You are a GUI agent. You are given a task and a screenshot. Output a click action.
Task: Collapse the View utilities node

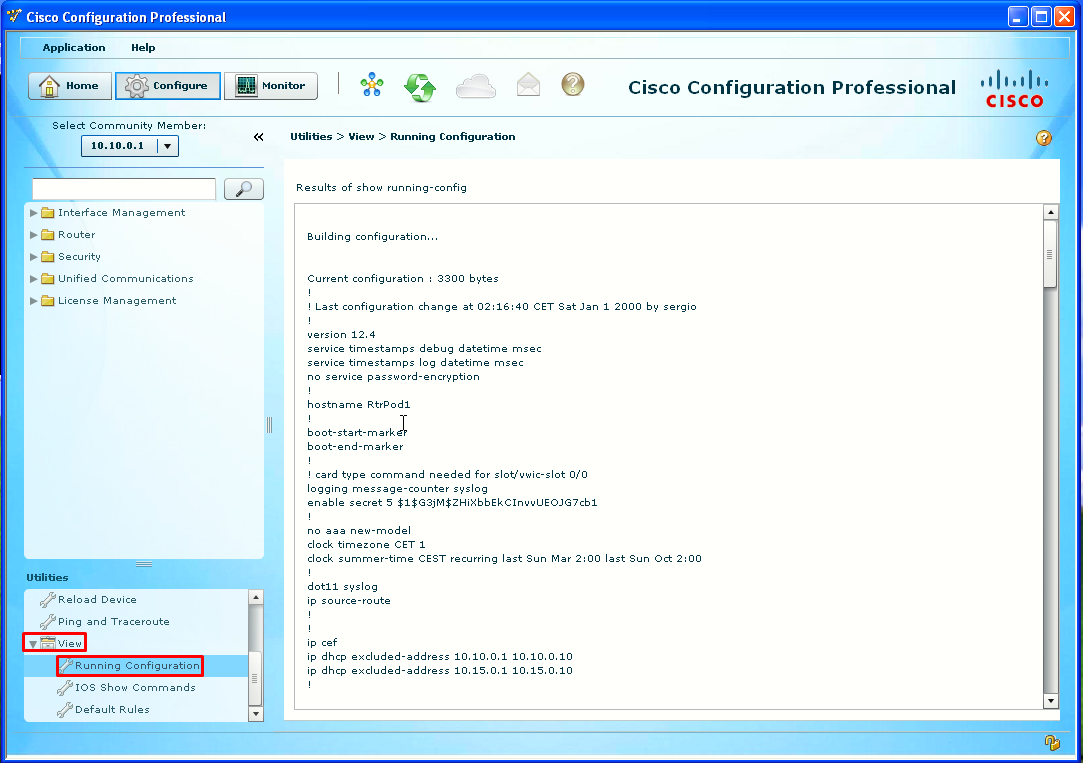[x=32, y=644]
